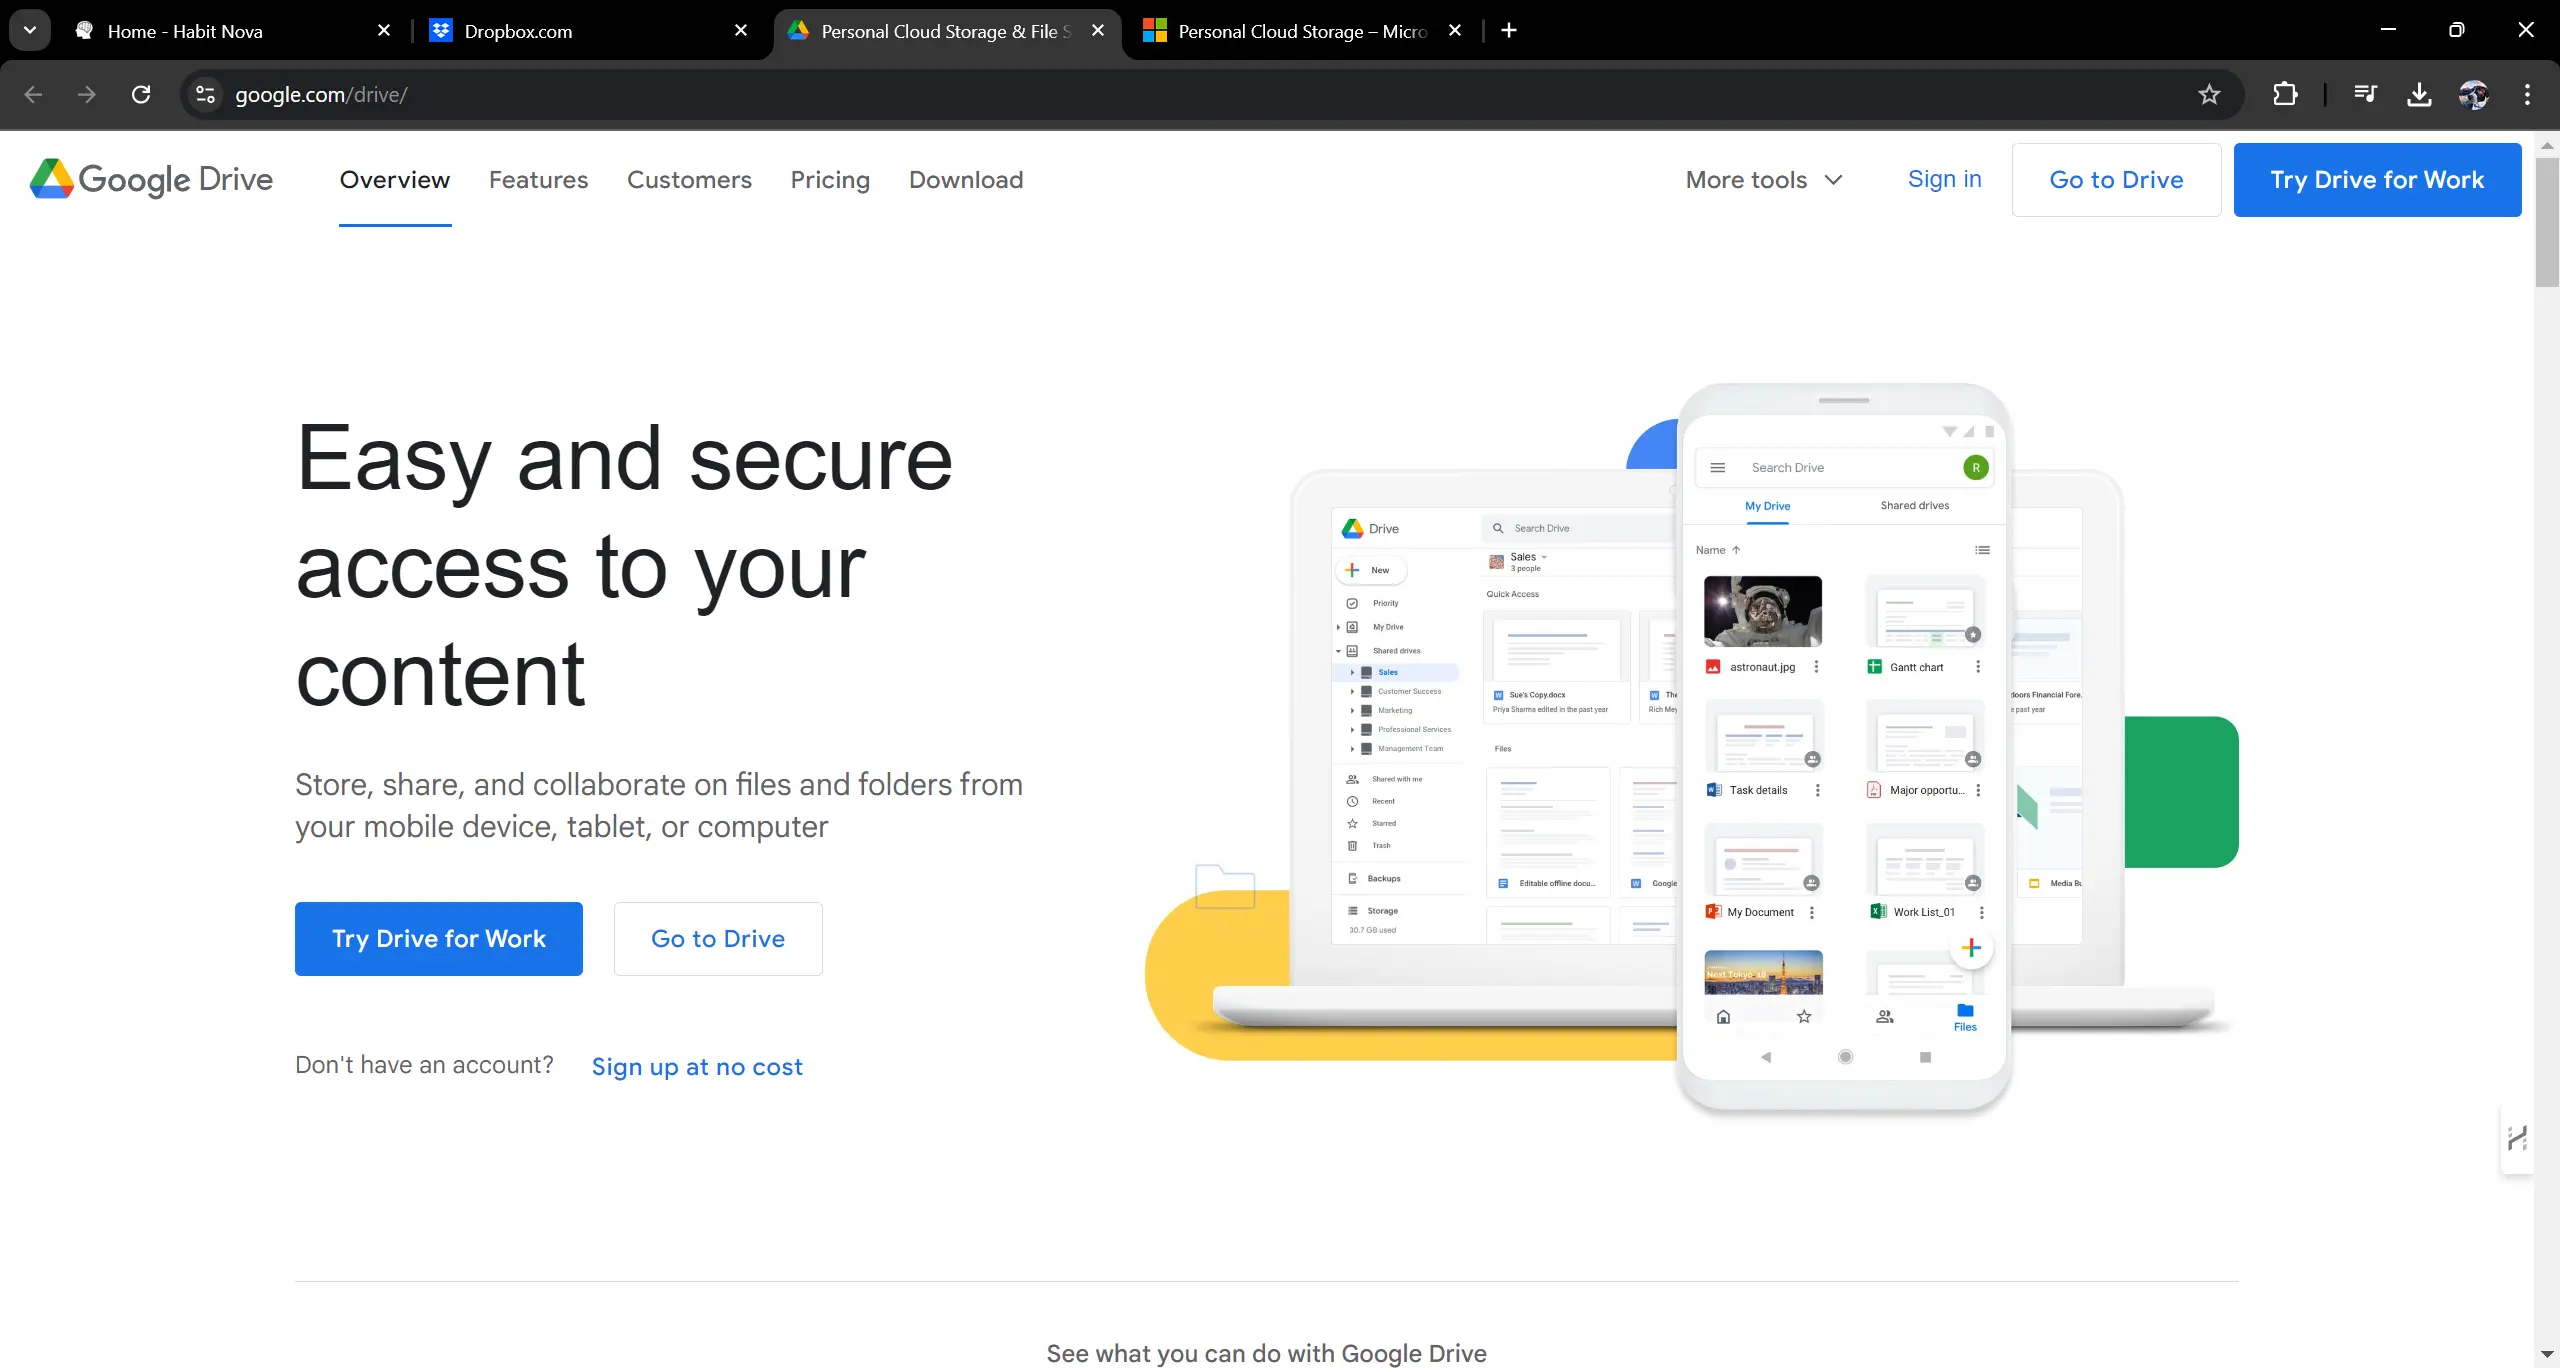Reload the current page
2560x1368 pixels.
point(141,95)
